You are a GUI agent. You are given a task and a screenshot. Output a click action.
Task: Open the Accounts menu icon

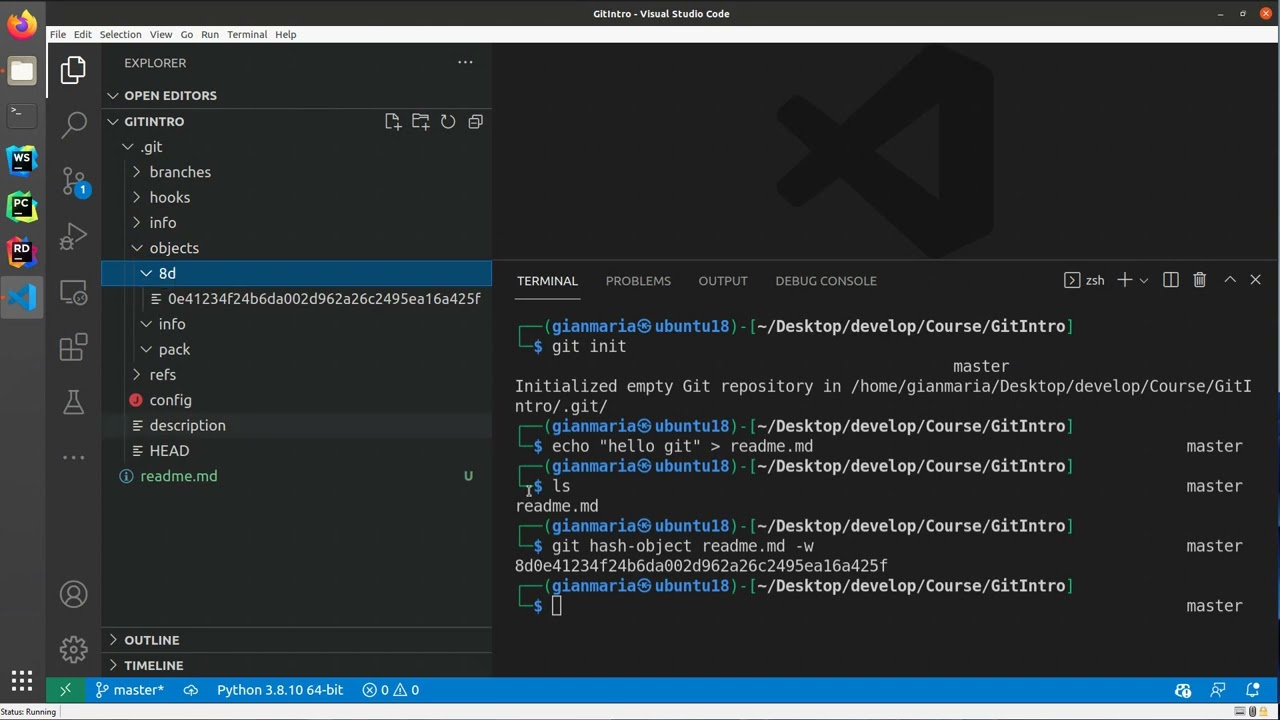click(73, 594)
